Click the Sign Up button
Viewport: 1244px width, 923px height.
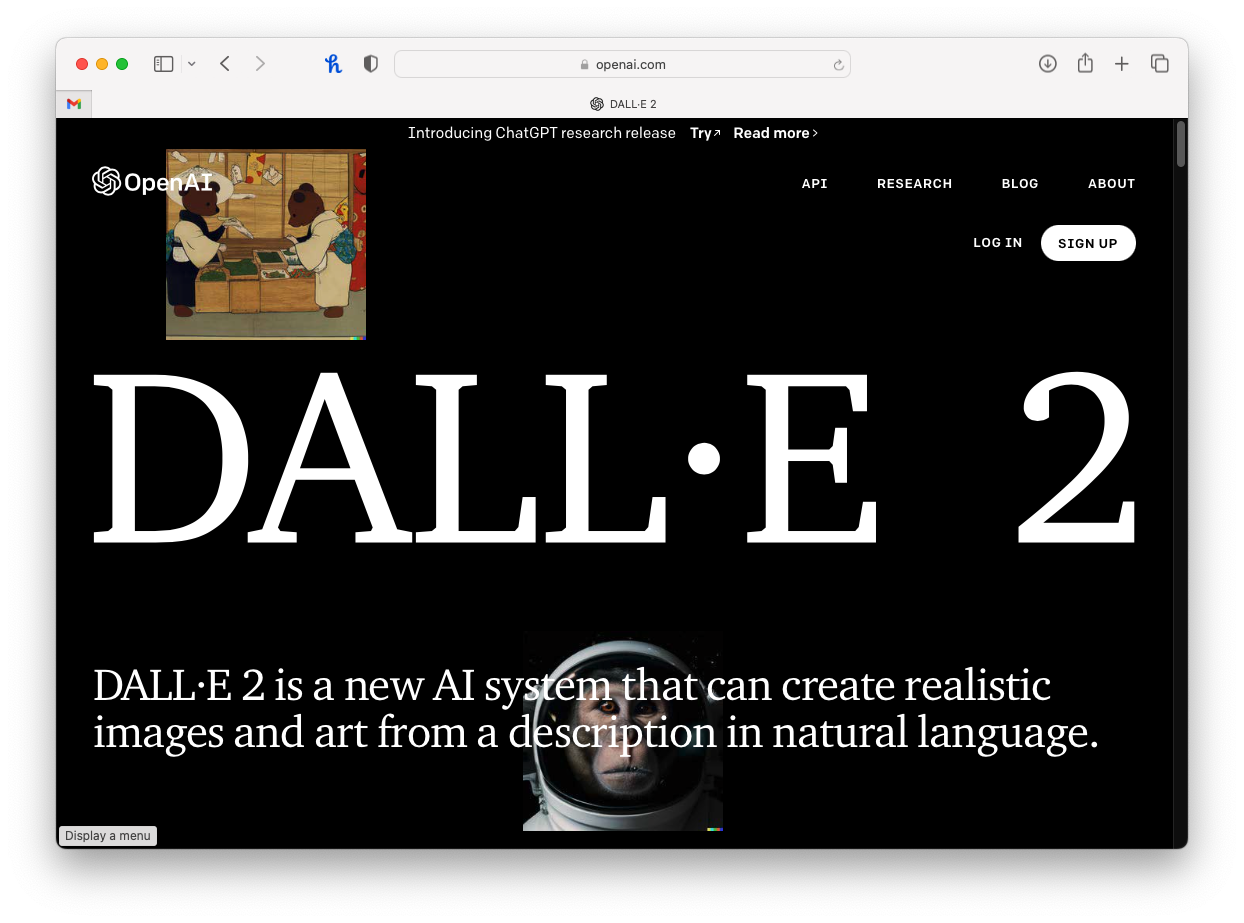click(x=1088, y=243)
